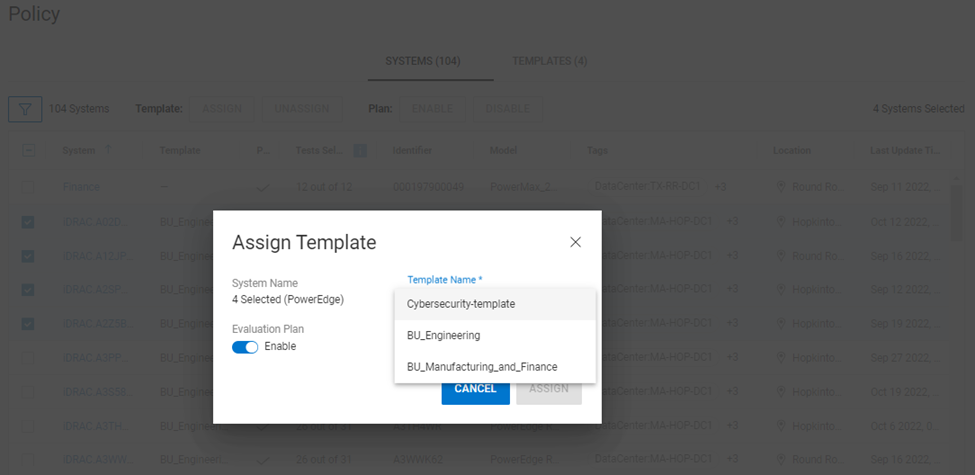Image resolution: width=975 pixels, height=475 pixels.
Task: Check the Finance row checkbox
Action: [x=29, y=187]
